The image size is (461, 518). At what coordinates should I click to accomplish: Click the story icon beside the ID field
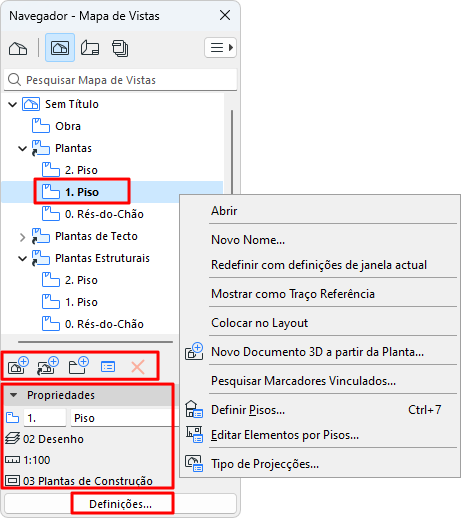(x=13, y=418)
